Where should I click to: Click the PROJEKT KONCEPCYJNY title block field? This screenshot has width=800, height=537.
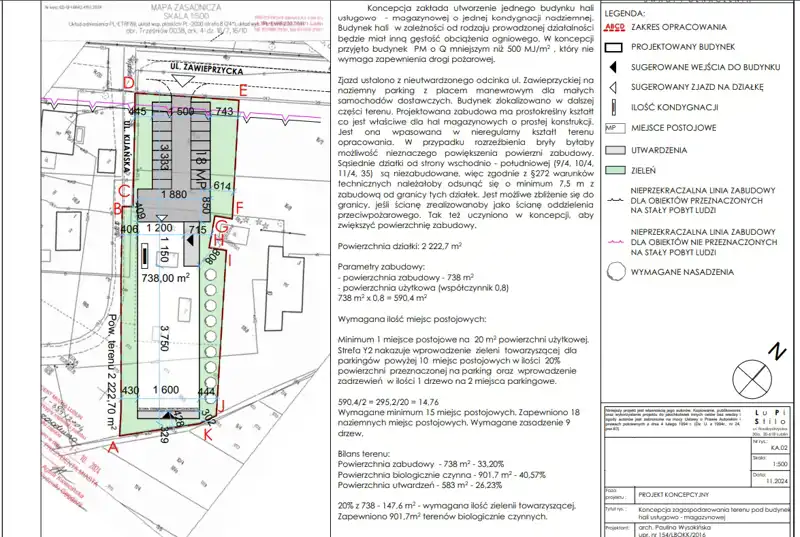672,495
